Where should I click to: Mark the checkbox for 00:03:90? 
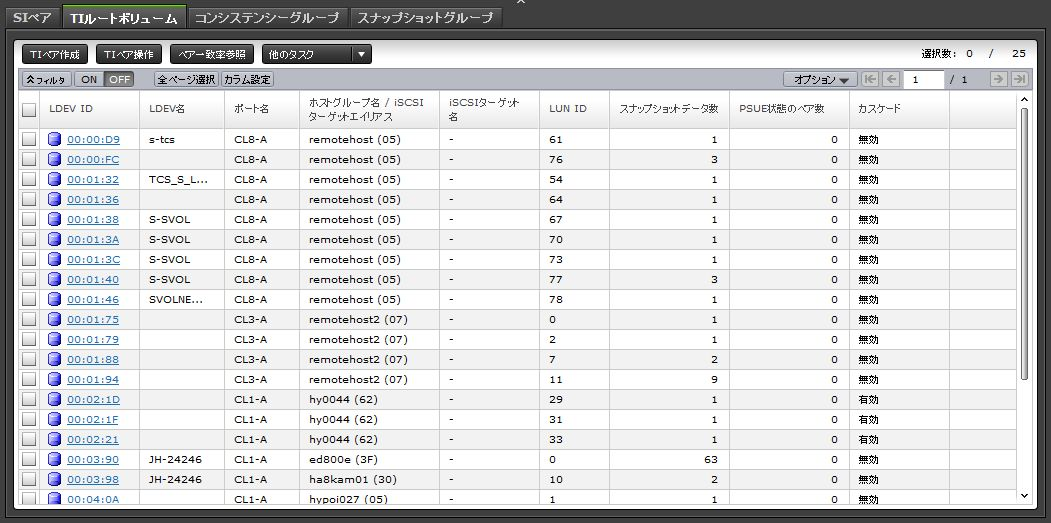(x=29, y=459)
